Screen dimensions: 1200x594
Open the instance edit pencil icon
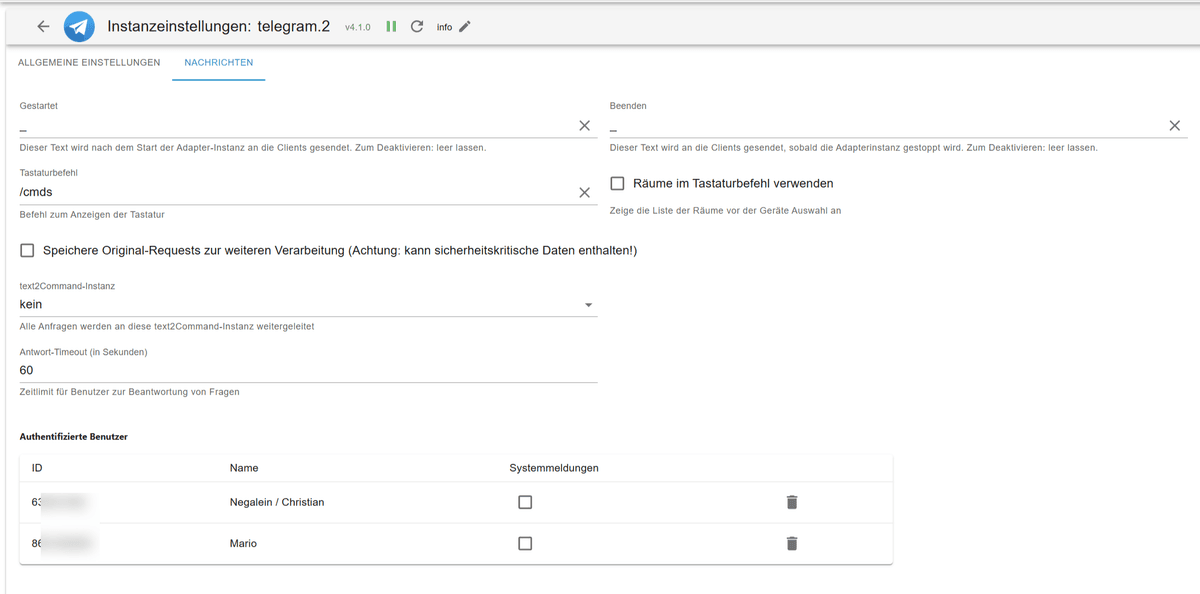tap(461, 27)
